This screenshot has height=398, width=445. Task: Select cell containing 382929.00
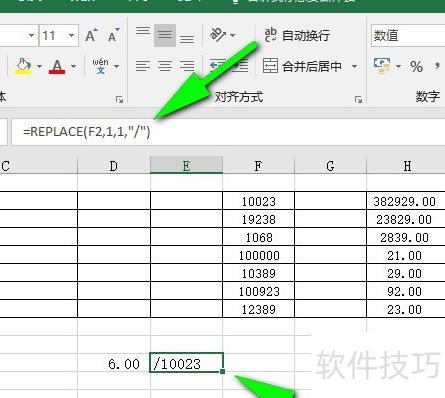pos(406,201)
